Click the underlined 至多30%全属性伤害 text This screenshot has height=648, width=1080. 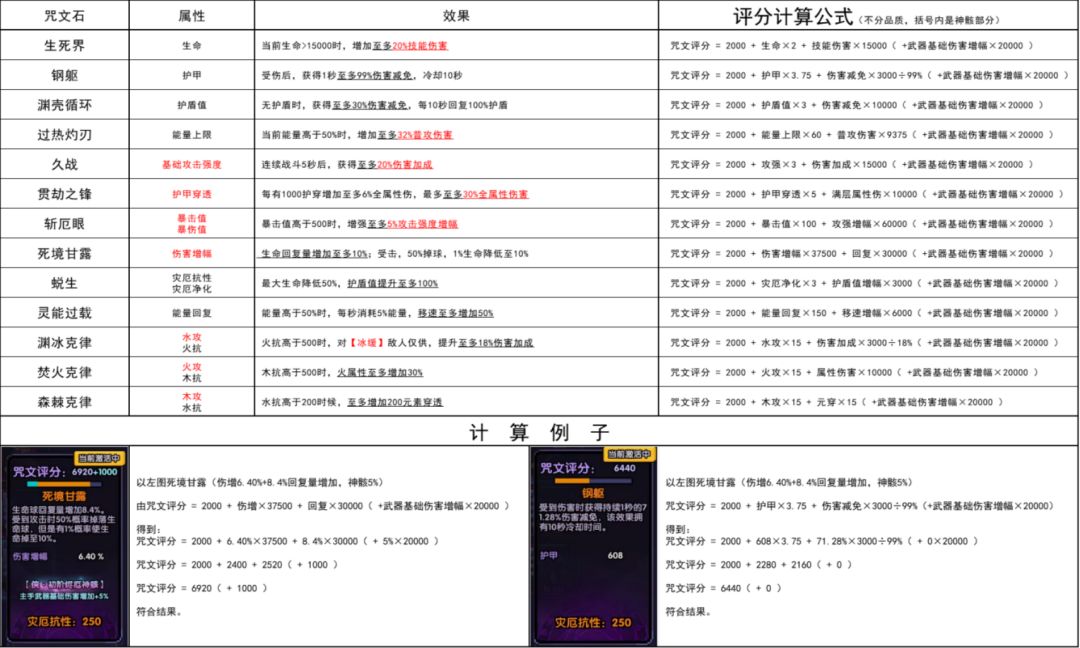tap(485, 194)
